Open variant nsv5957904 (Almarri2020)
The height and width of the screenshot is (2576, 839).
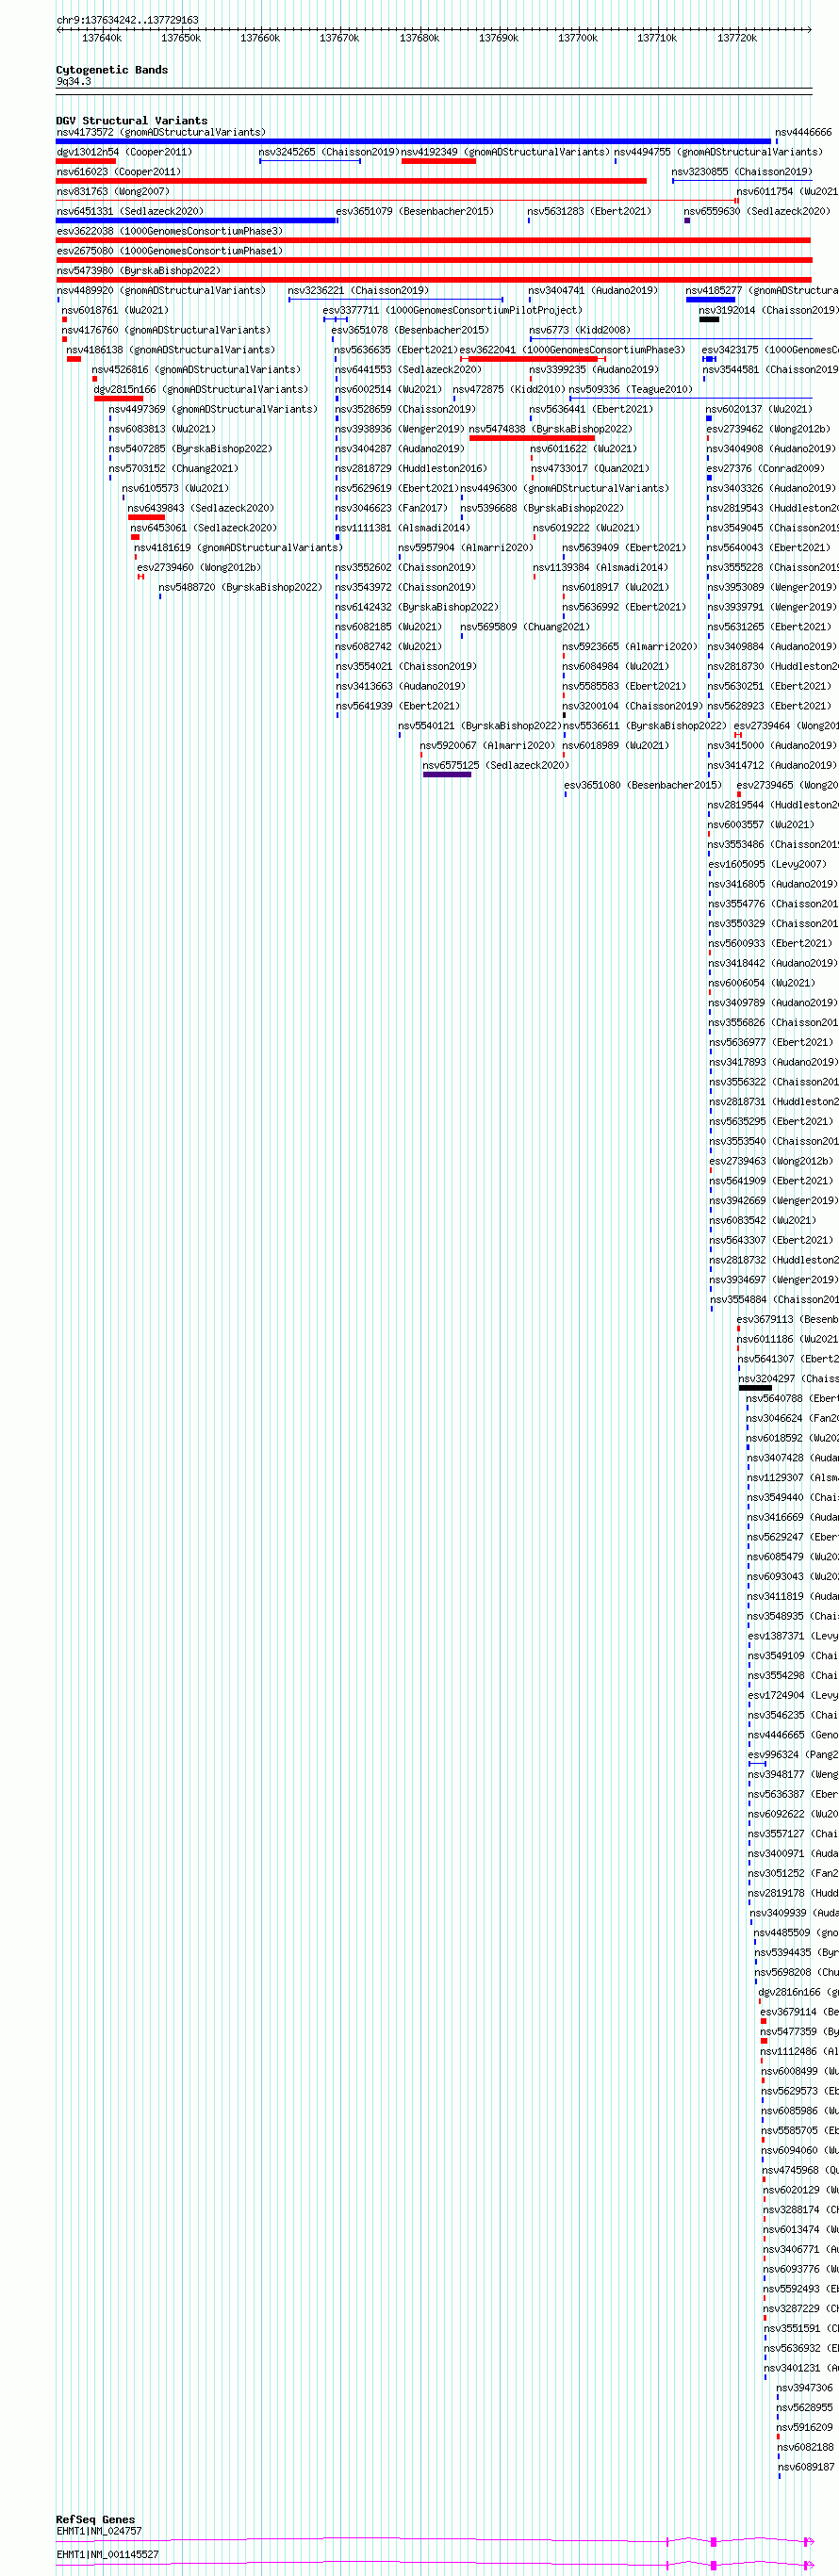(466, 547)
